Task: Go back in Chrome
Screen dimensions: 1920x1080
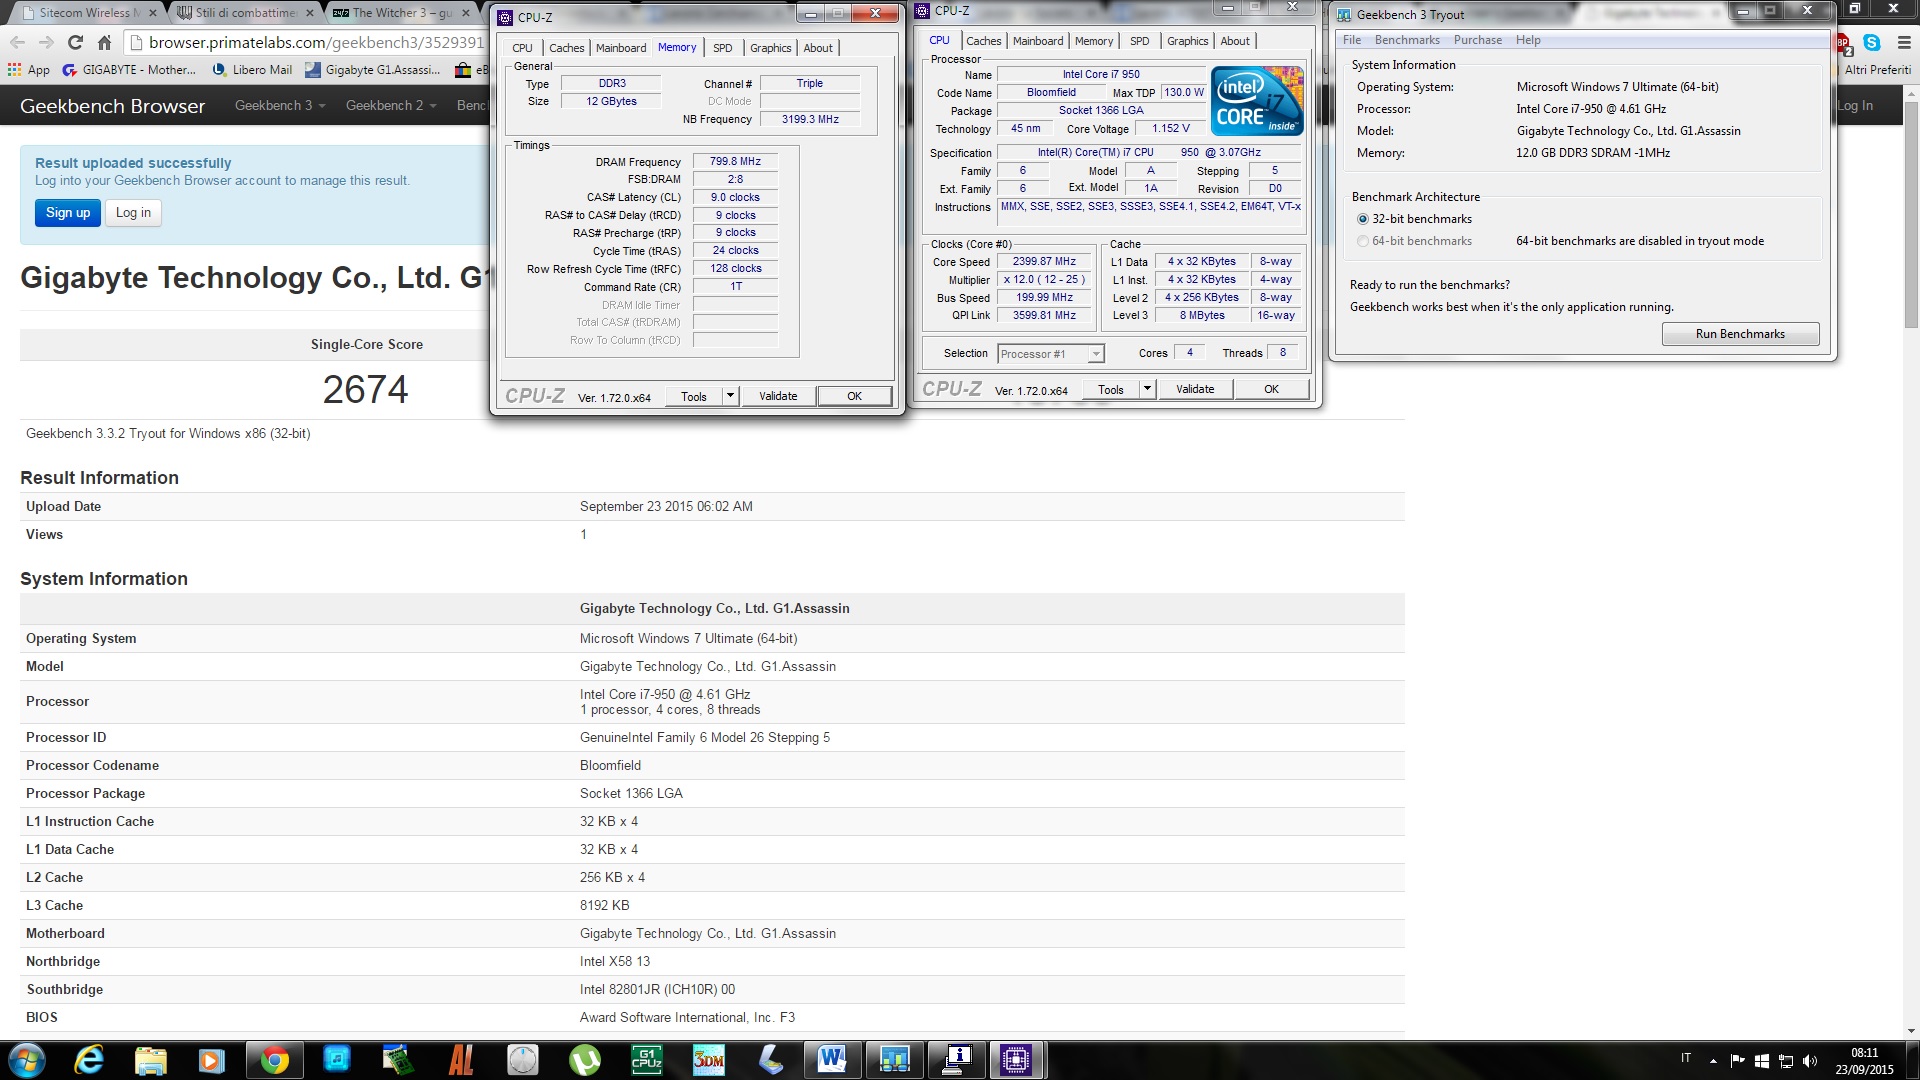Action: [x=17, y=42]
